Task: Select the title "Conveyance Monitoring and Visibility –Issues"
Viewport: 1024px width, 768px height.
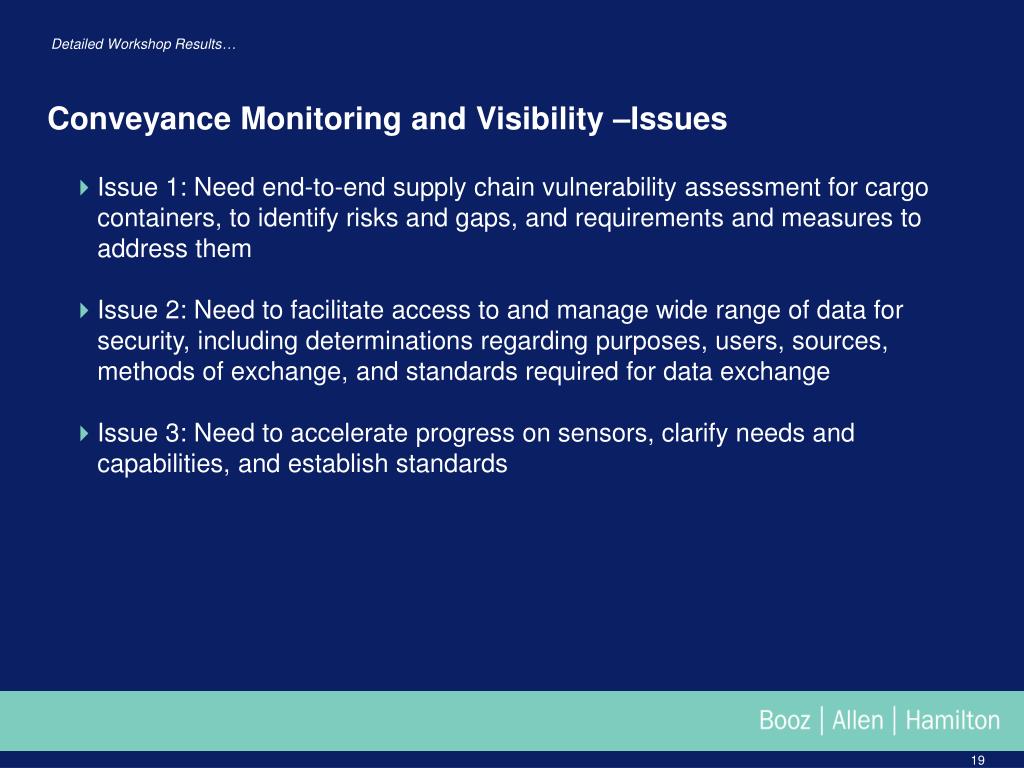Action: [x=387, y=119]
